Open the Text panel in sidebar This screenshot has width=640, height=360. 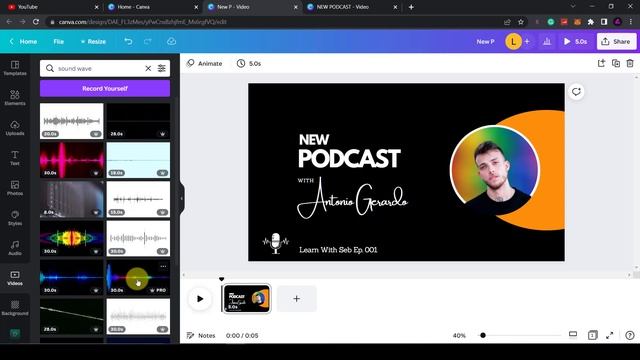point(15,158)
